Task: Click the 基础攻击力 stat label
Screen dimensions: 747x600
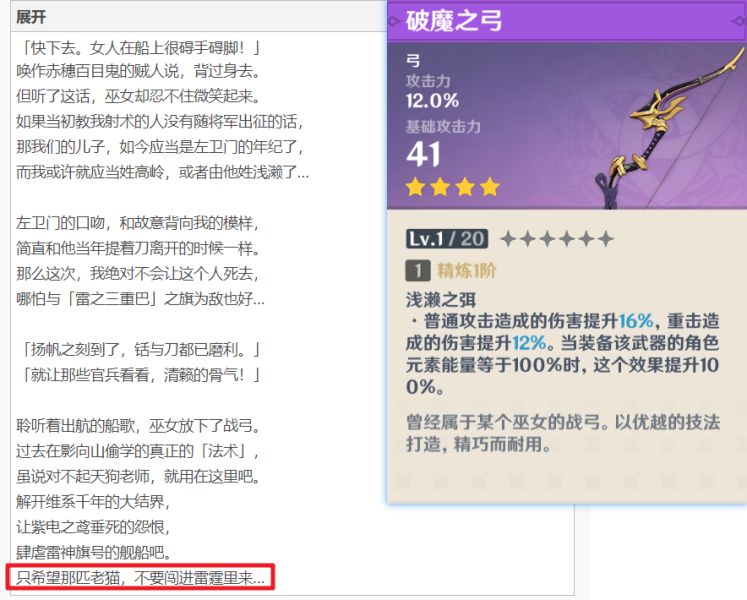Action: point(443,127)
